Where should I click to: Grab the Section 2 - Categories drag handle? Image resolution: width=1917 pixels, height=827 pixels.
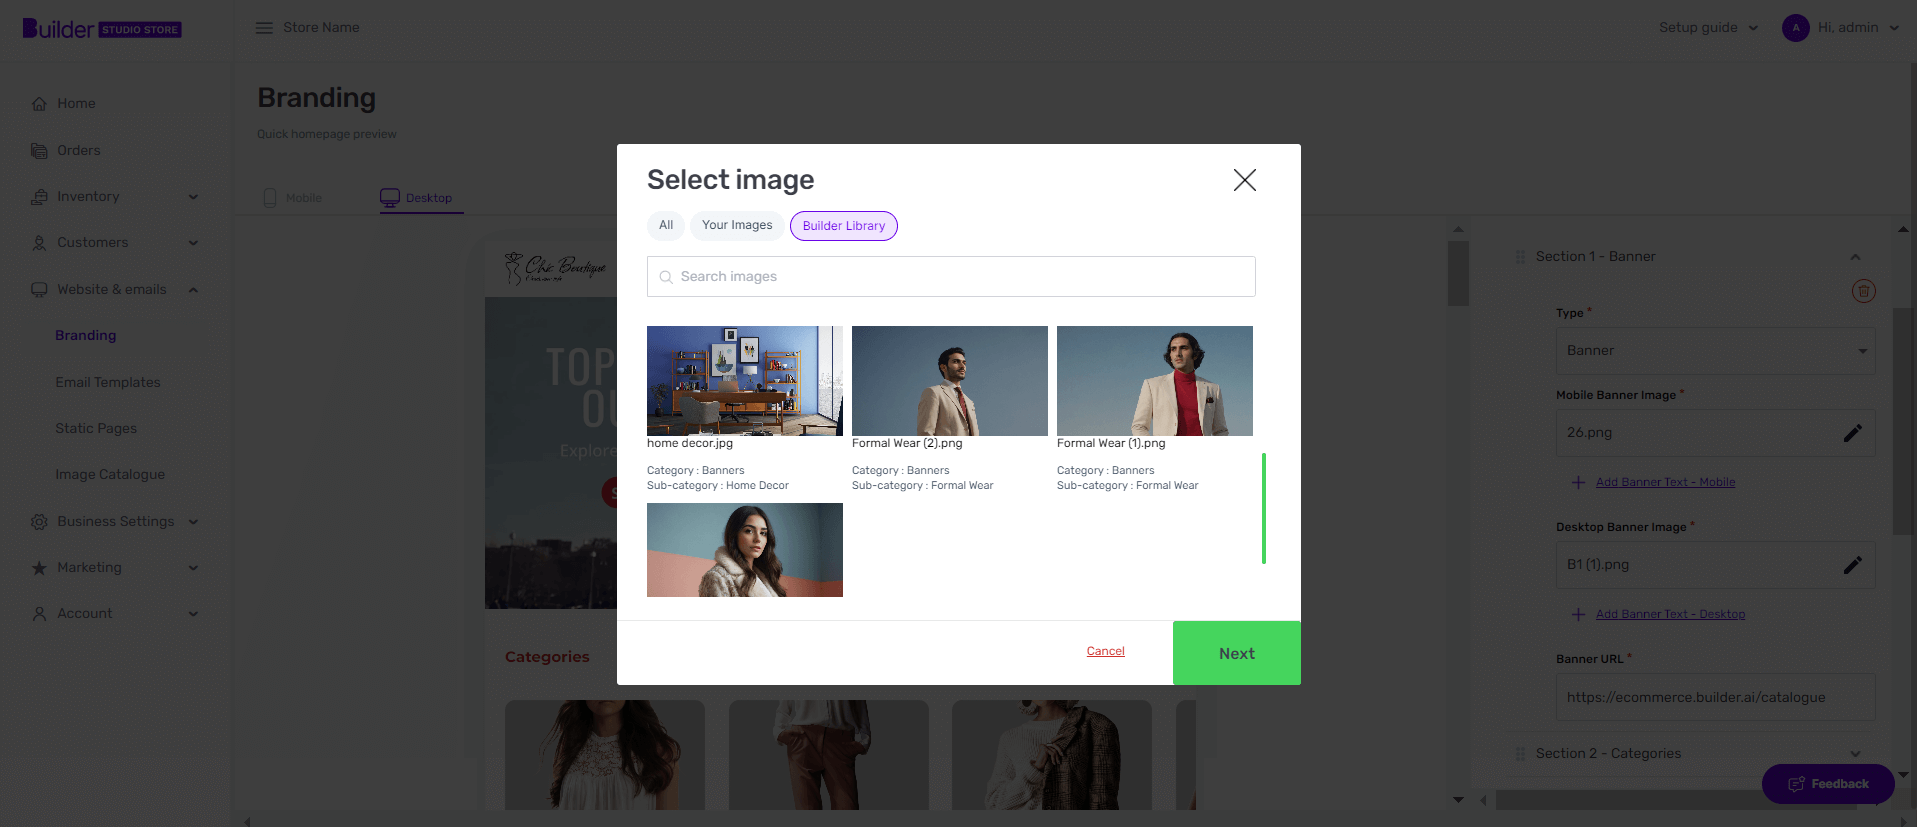coord(1520,754)
